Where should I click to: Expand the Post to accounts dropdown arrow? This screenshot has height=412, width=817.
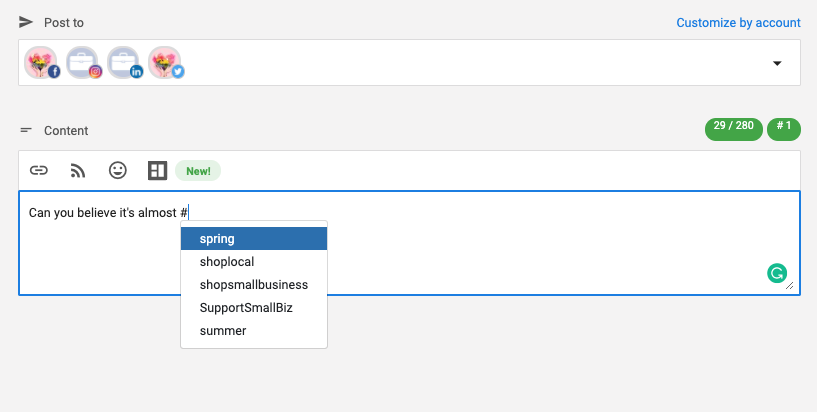[777, 64]
